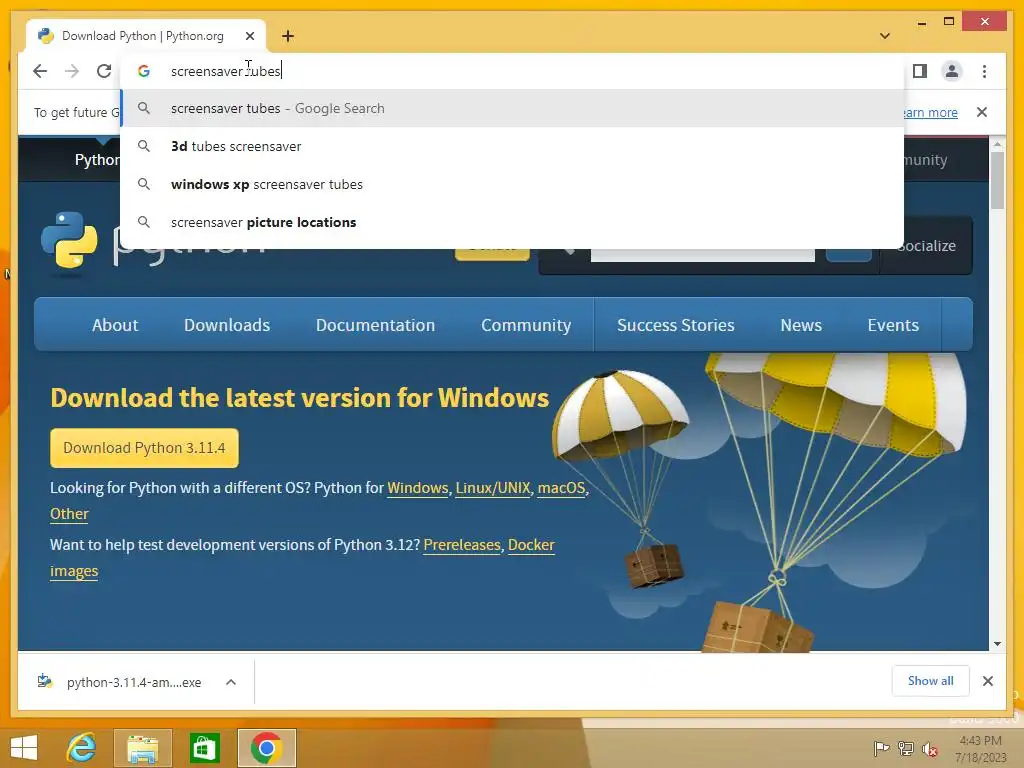This screenshot has height=768, width=1024.
Task: Dismiss the info bar with its X
Action: point(982,112)
